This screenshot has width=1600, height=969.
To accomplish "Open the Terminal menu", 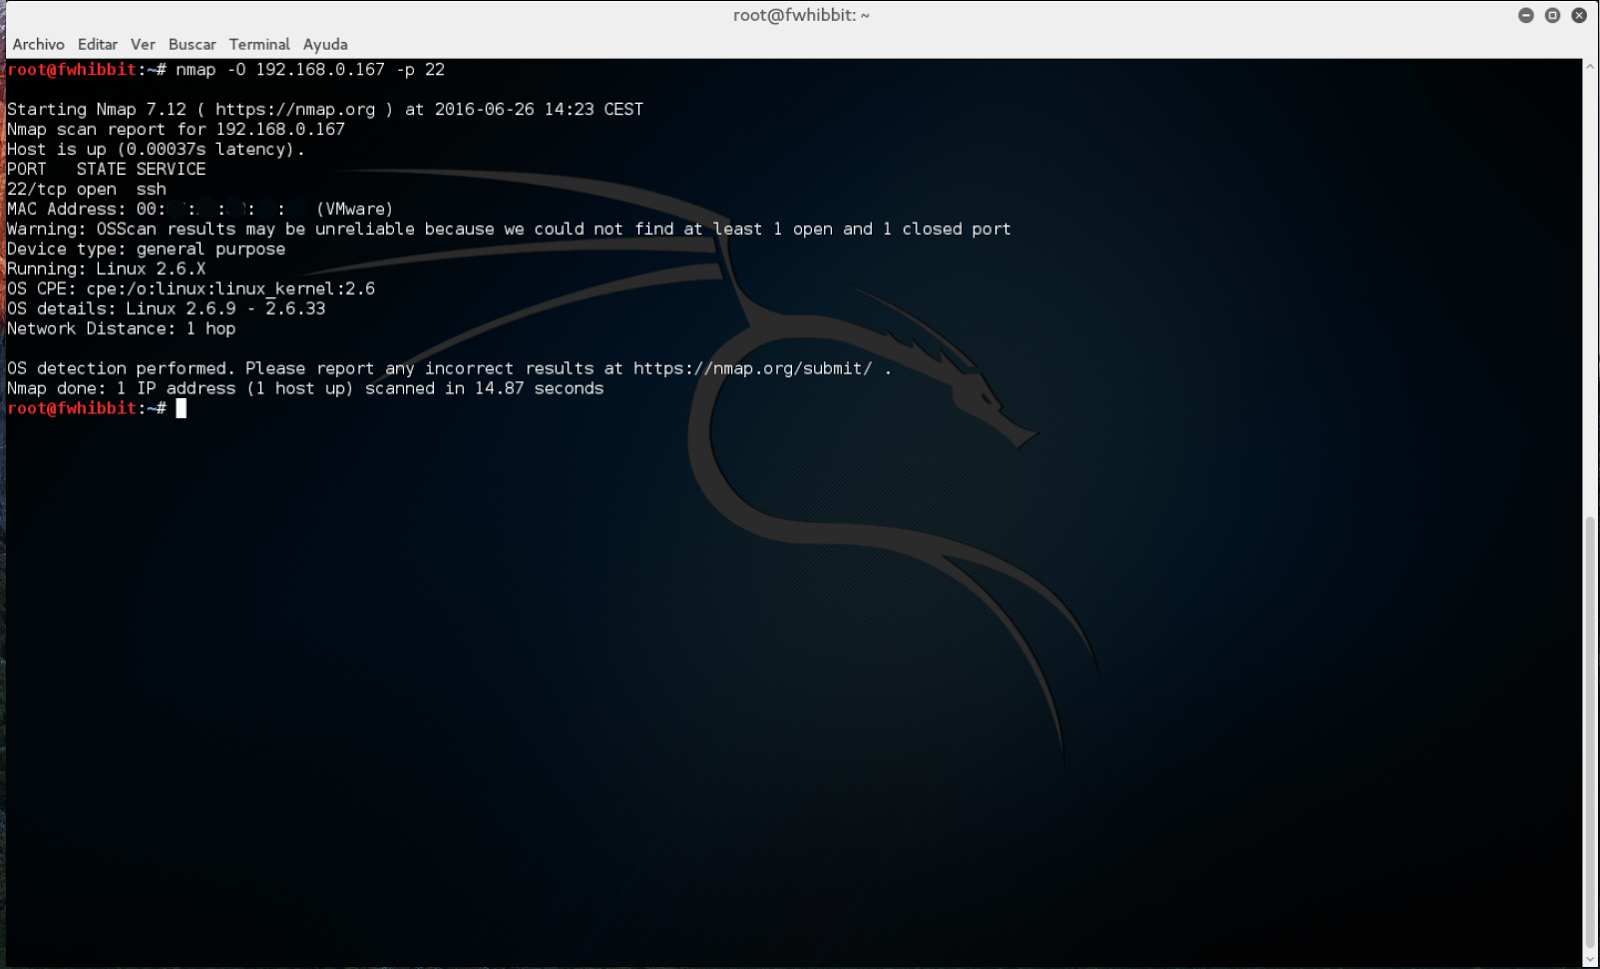I will [x=259, y=44].
